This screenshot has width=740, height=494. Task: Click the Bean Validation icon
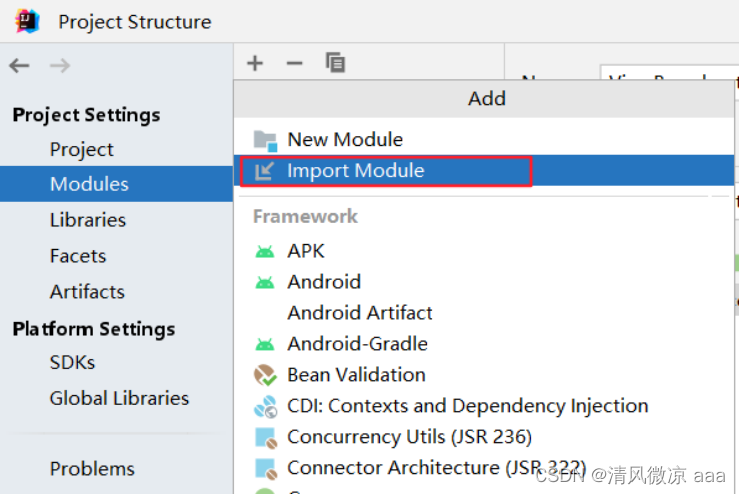point(265,375)
